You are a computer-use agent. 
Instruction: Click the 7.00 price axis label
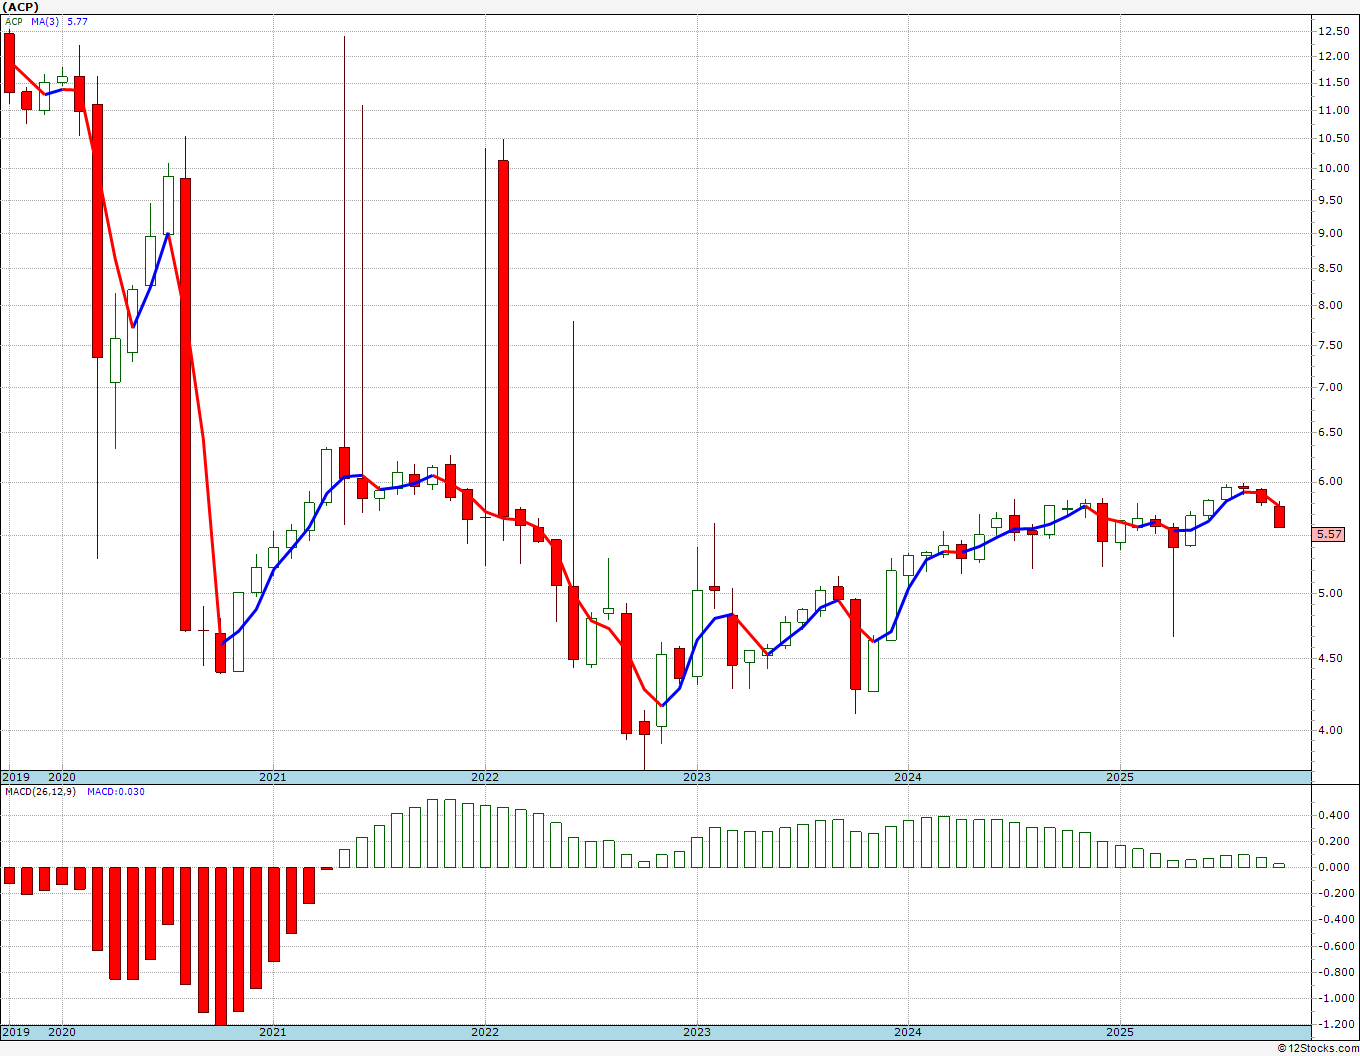point(1331,387)
